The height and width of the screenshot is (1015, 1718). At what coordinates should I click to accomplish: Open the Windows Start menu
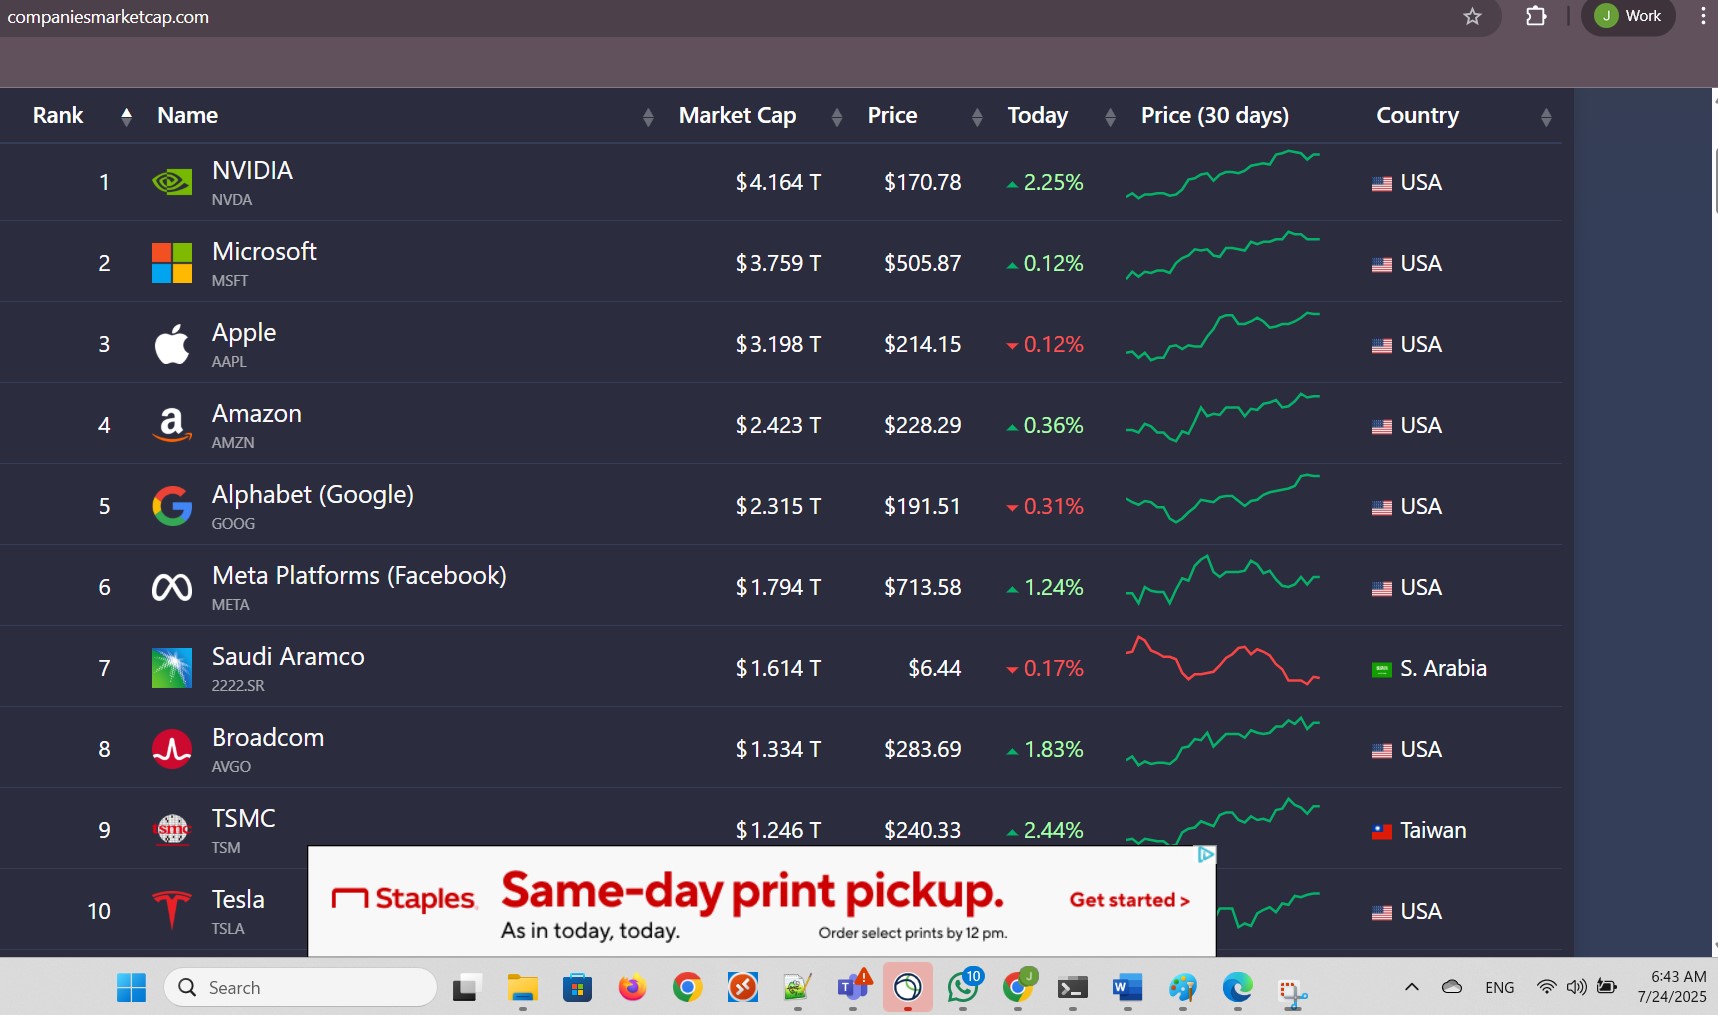pyautogui.click(x=131, y=988)
